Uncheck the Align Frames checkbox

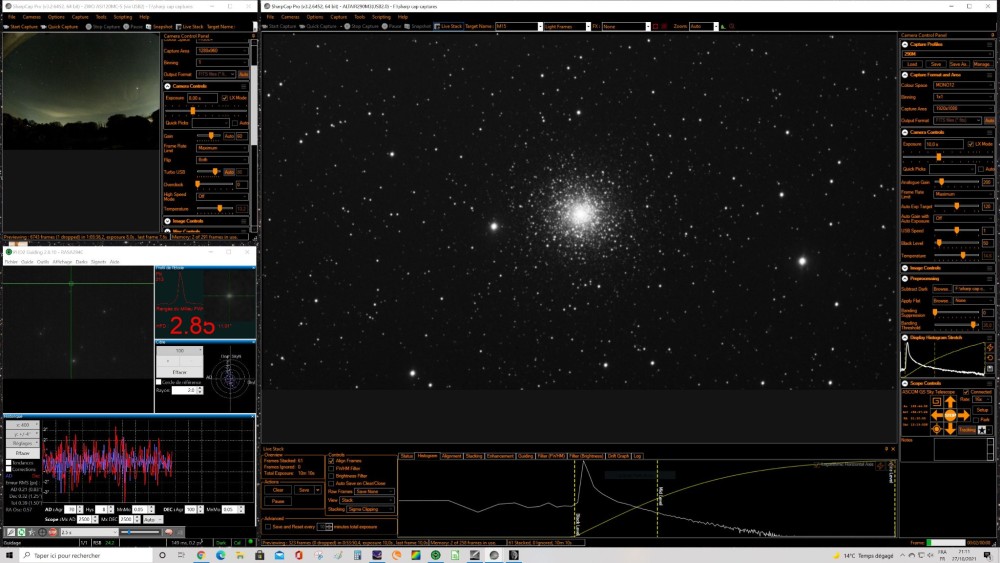pyautogui.click(x=331, y=461)
